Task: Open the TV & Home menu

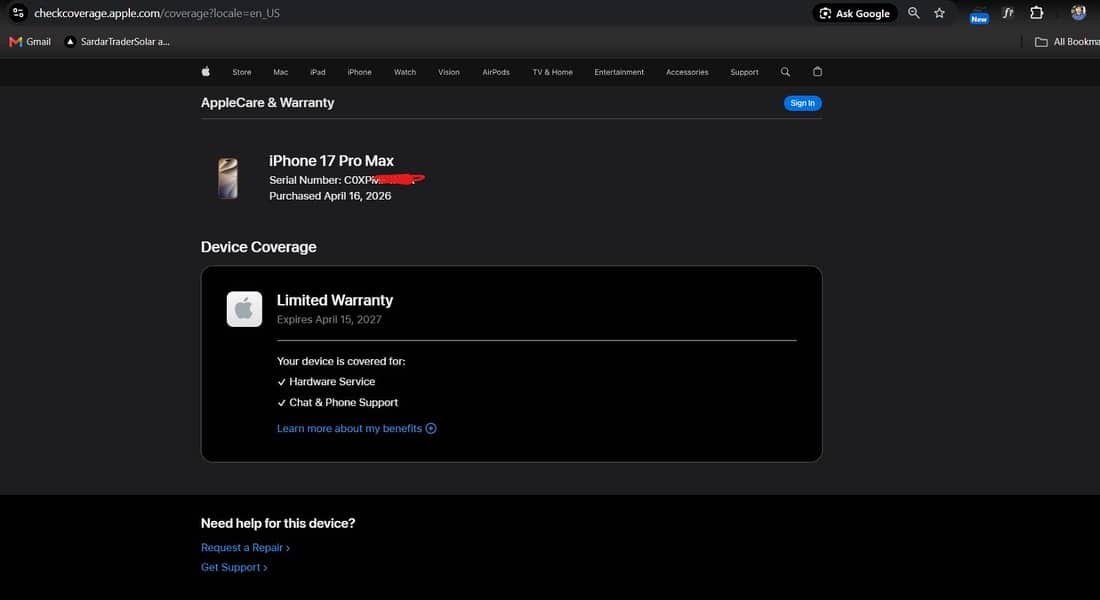Action: (x=553, y=72)
